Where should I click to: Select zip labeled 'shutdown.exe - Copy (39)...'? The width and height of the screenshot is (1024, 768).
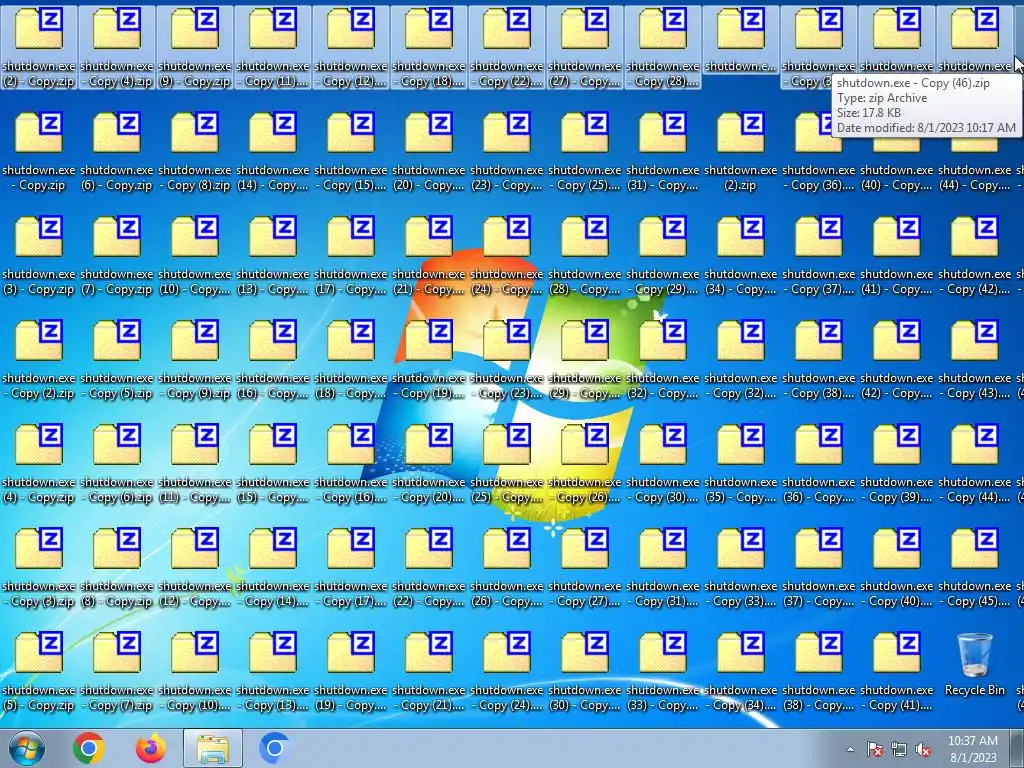(897, 464)
